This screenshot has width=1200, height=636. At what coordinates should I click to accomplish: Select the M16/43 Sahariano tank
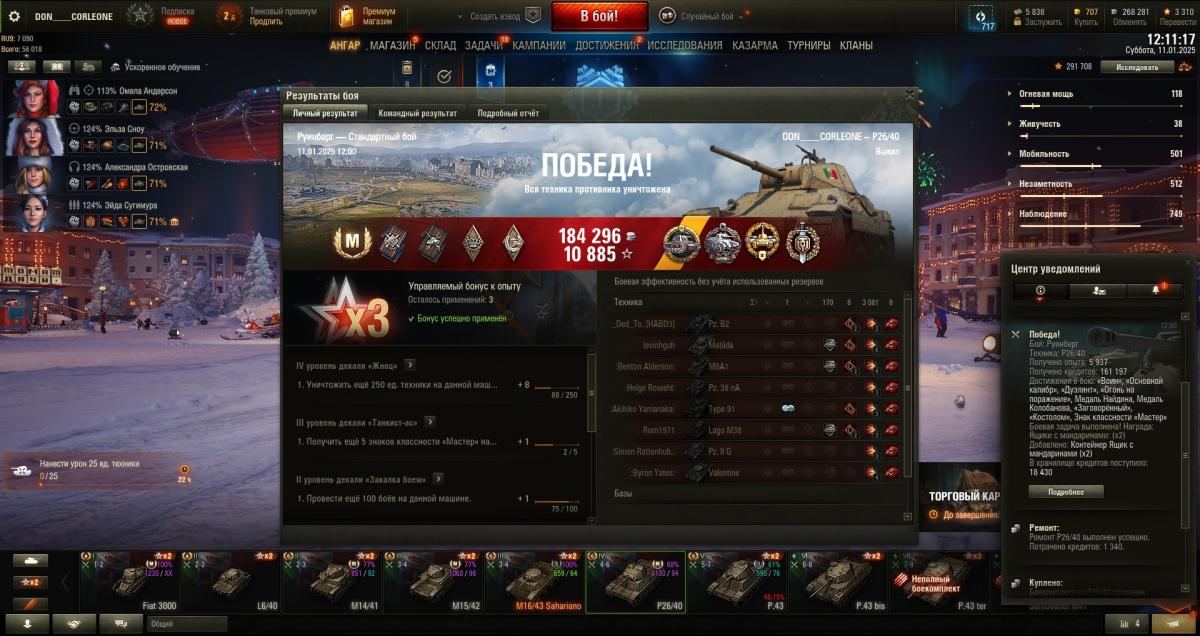[x=534, y=582]
